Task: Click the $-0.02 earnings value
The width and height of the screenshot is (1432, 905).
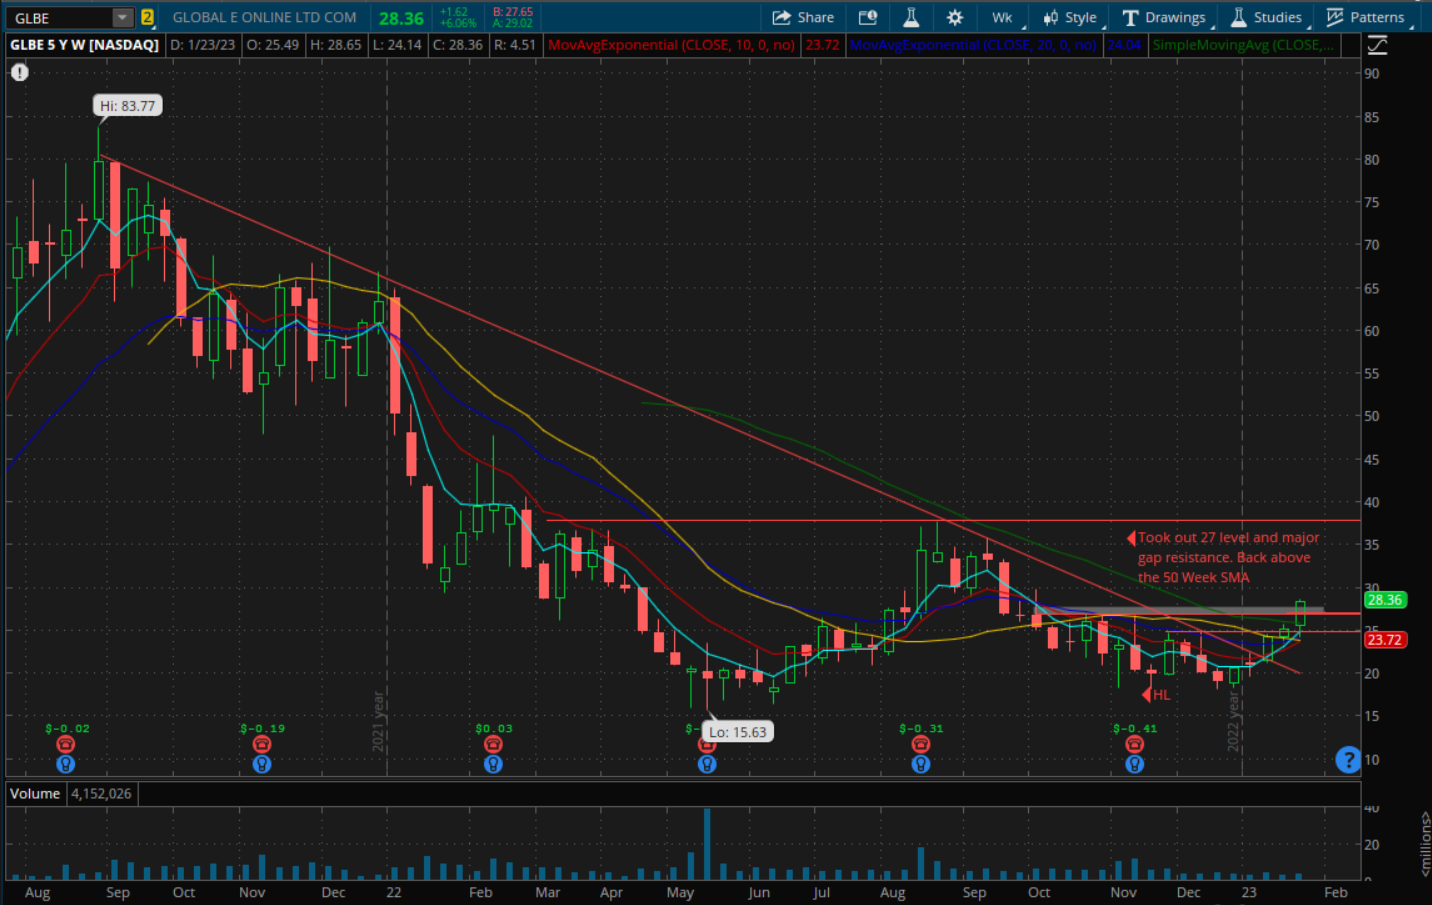Action: click(x=67, y=728)
